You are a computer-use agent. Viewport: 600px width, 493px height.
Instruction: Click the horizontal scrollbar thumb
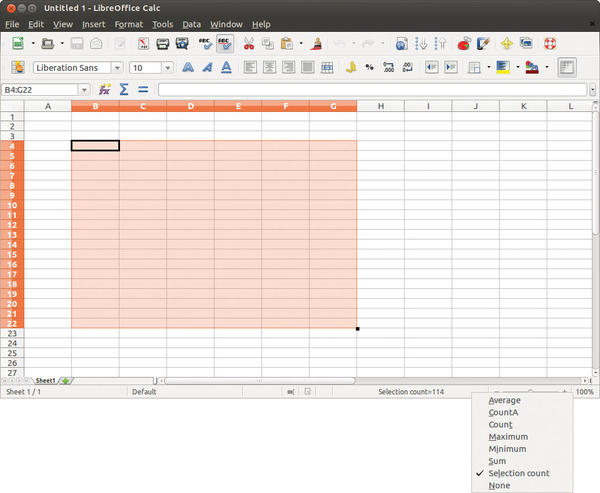[x=259, y=381]
